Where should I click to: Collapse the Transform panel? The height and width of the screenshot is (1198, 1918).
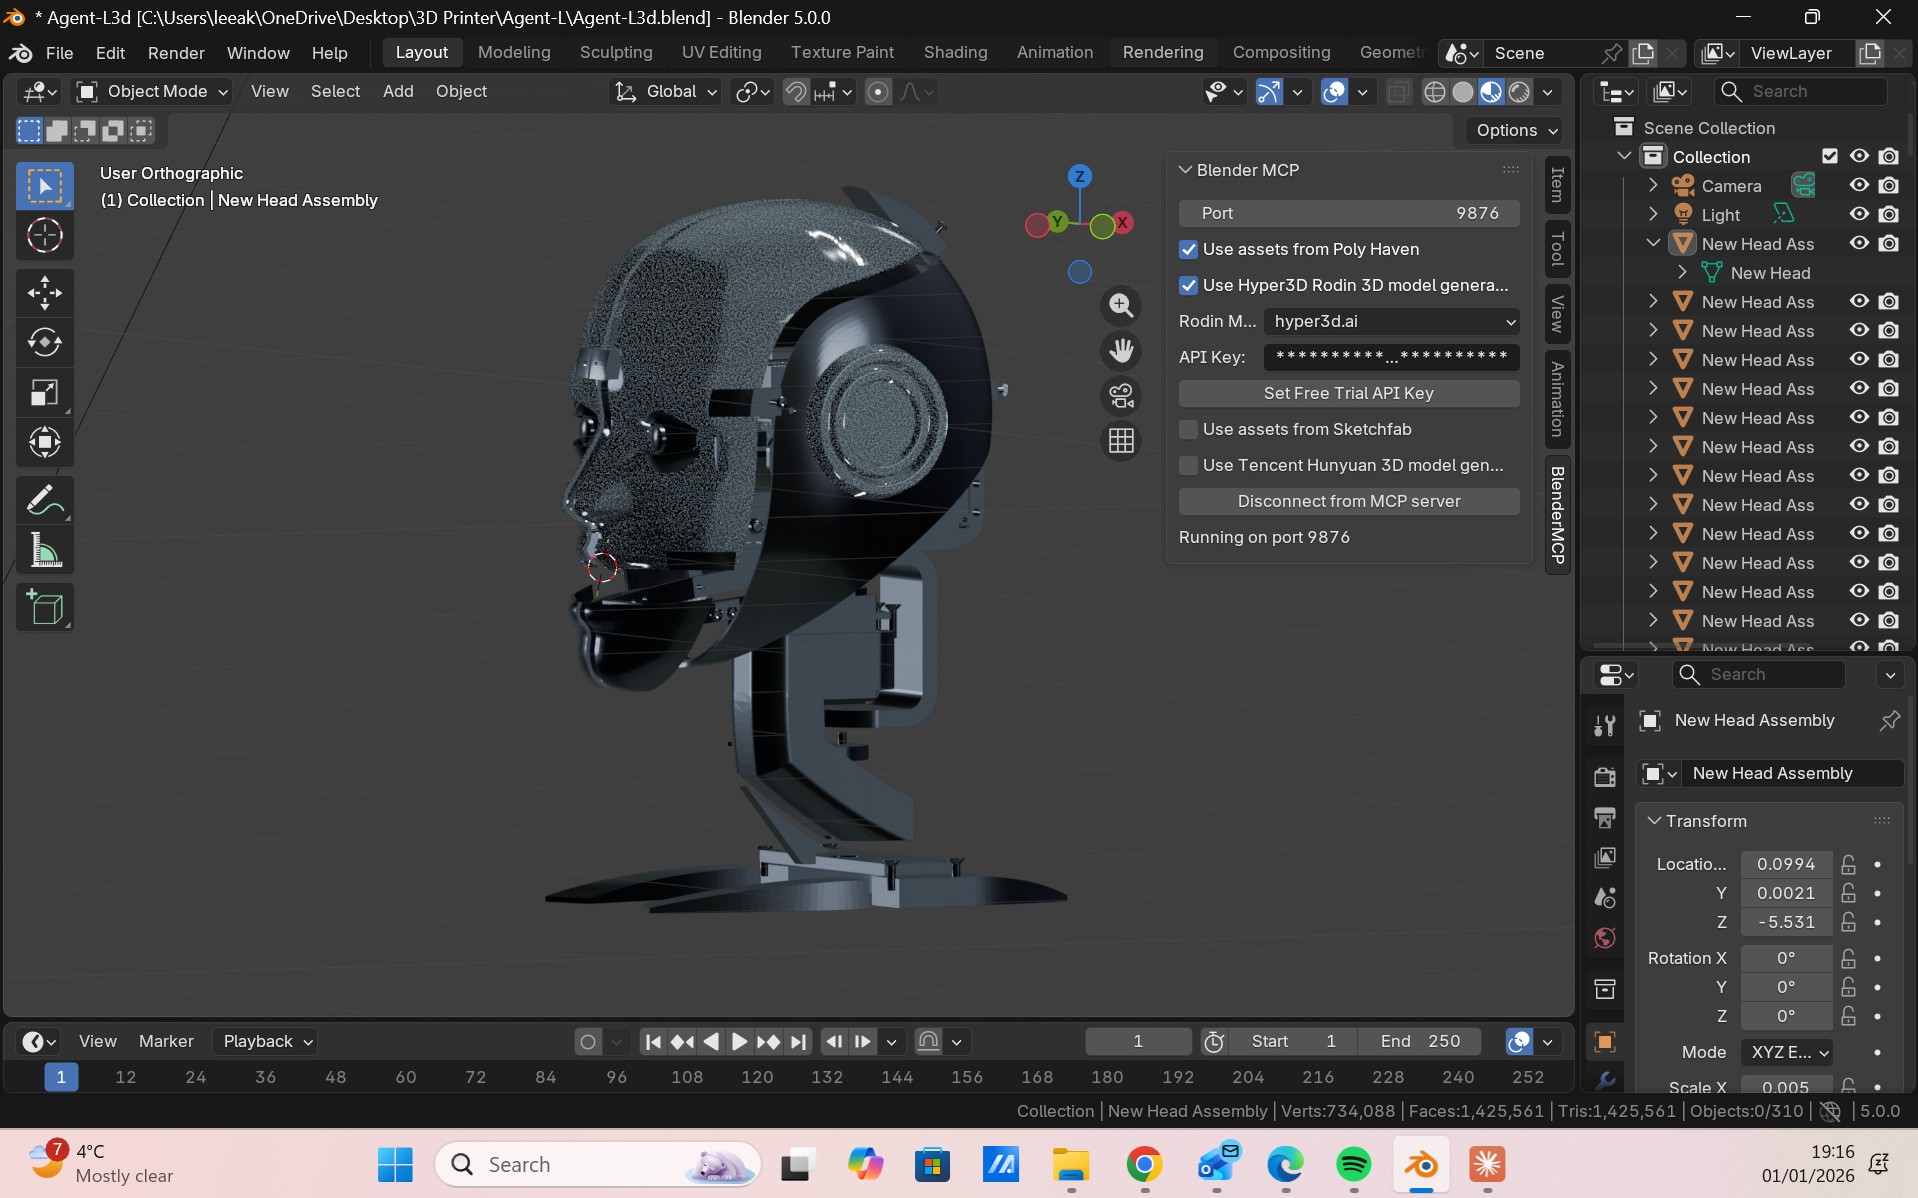tap(1705, 821)
